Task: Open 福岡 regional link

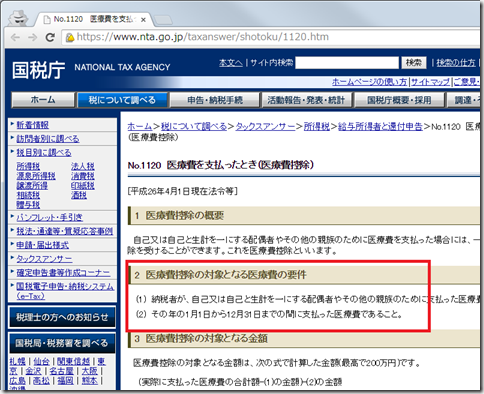Action: click(x=65, y=380)
